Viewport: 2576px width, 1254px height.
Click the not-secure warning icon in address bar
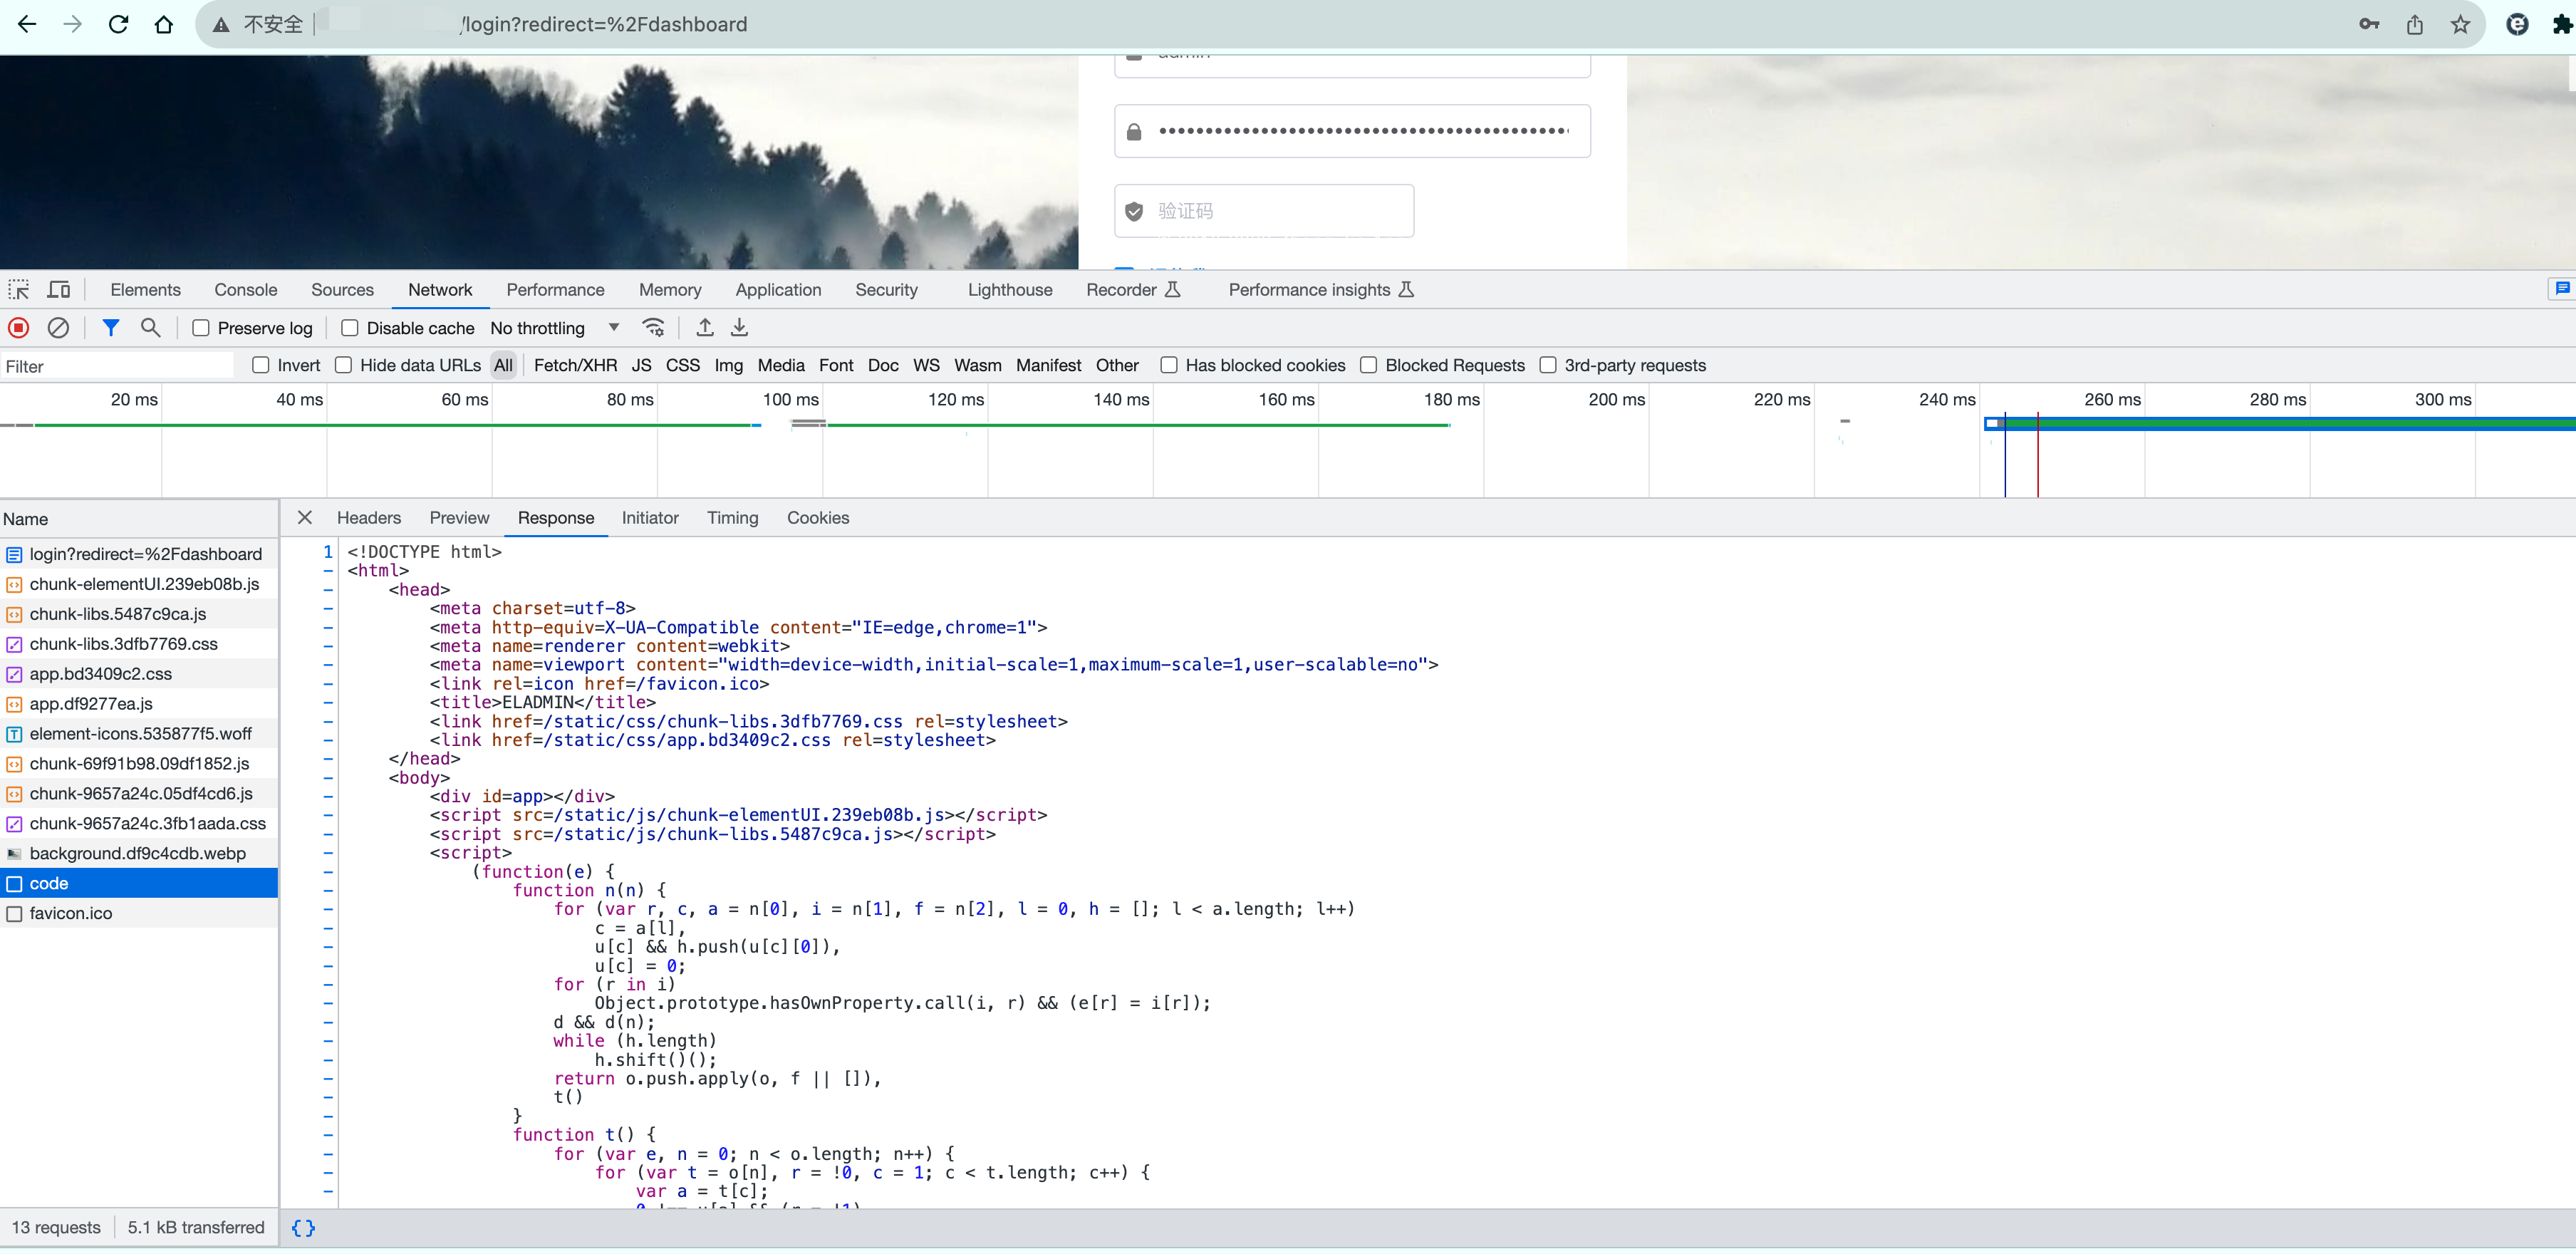221,24
